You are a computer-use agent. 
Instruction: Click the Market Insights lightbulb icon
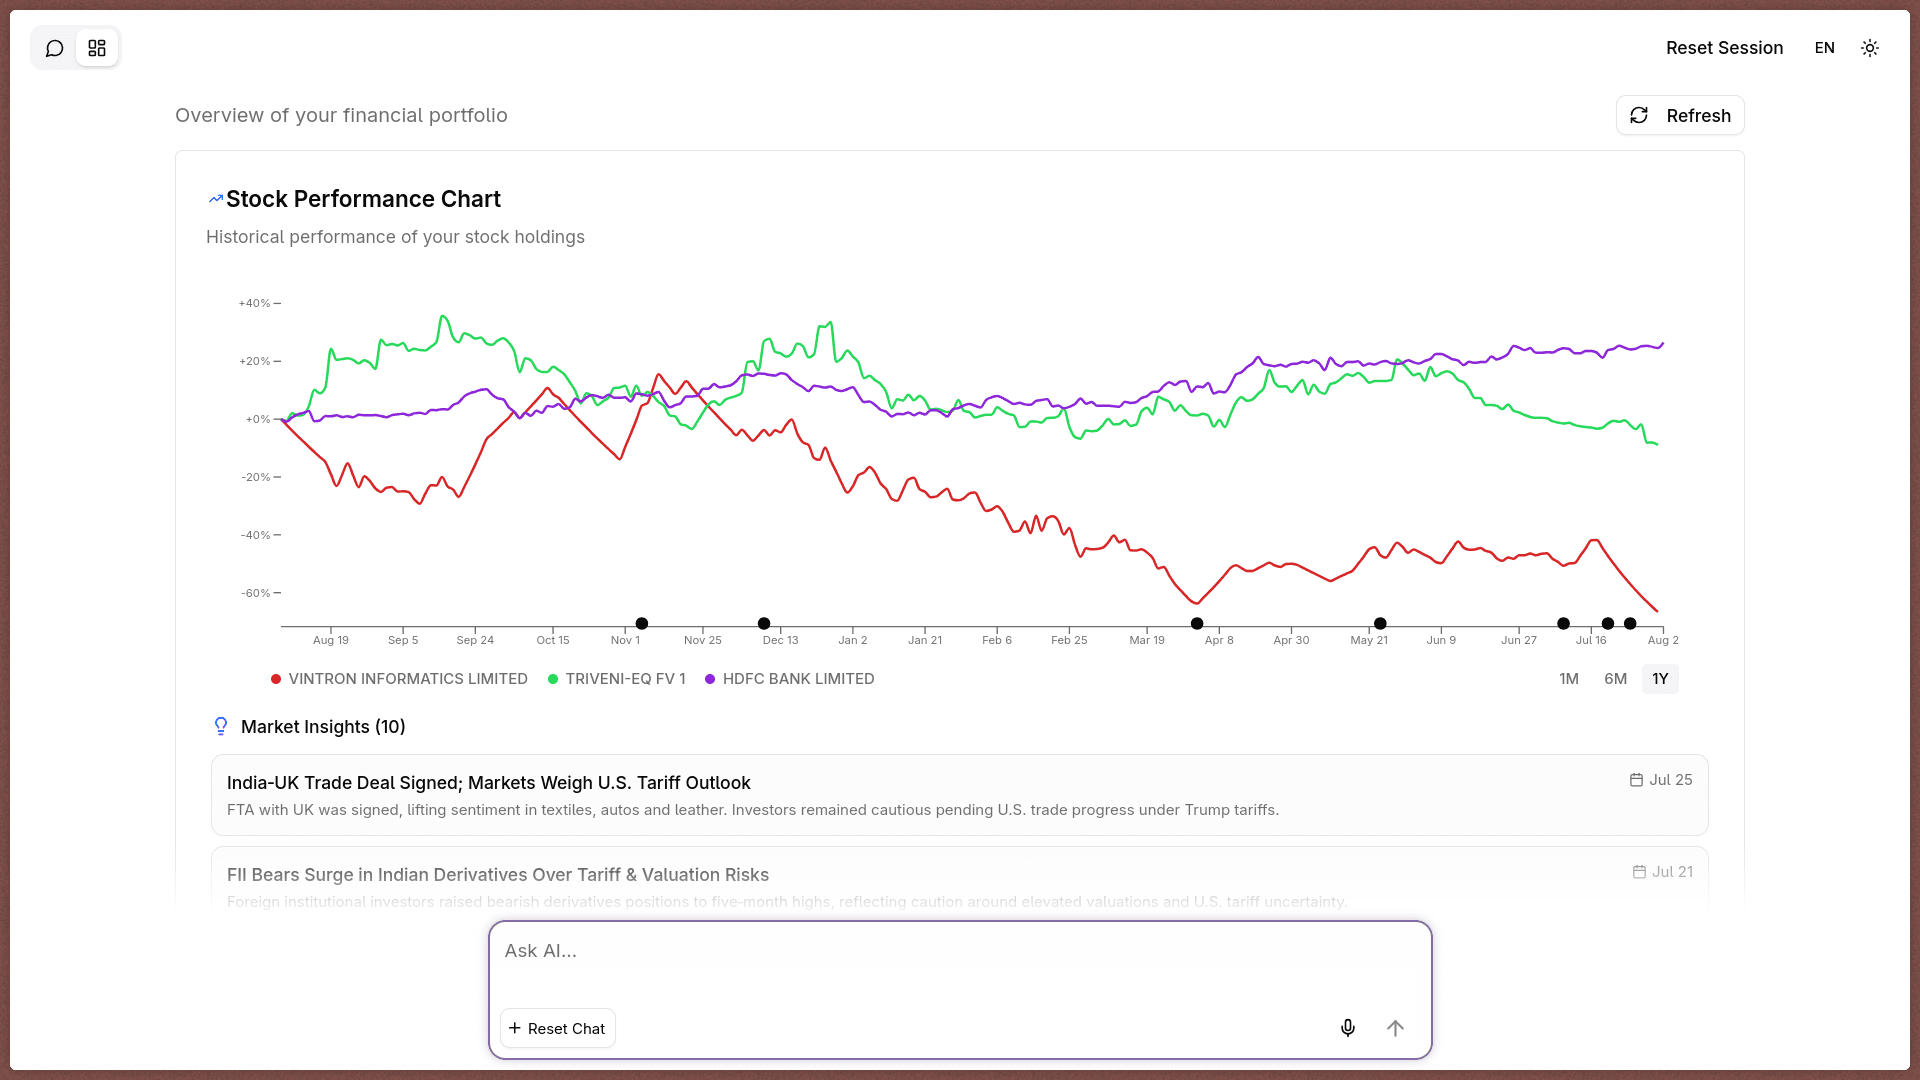221,726
